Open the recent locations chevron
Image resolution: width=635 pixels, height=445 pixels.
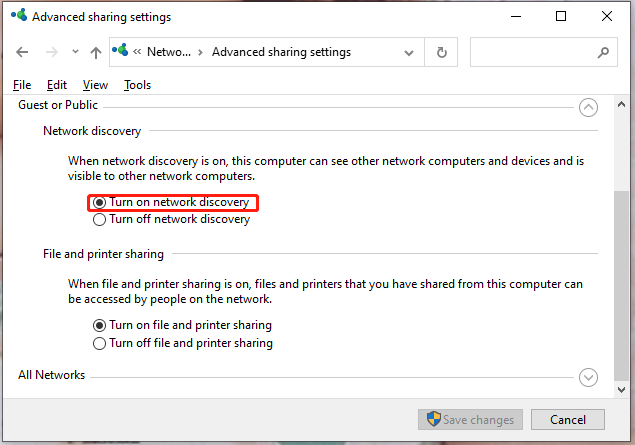coord(75,52)
